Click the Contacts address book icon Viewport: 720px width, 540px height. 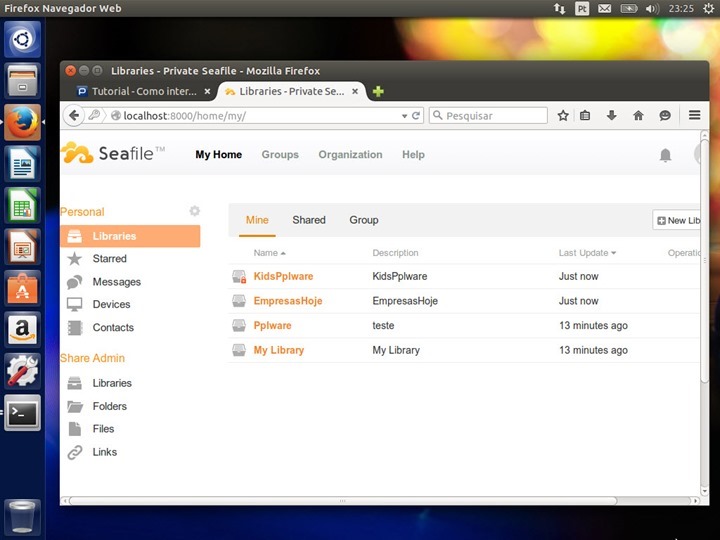[74, 327]
